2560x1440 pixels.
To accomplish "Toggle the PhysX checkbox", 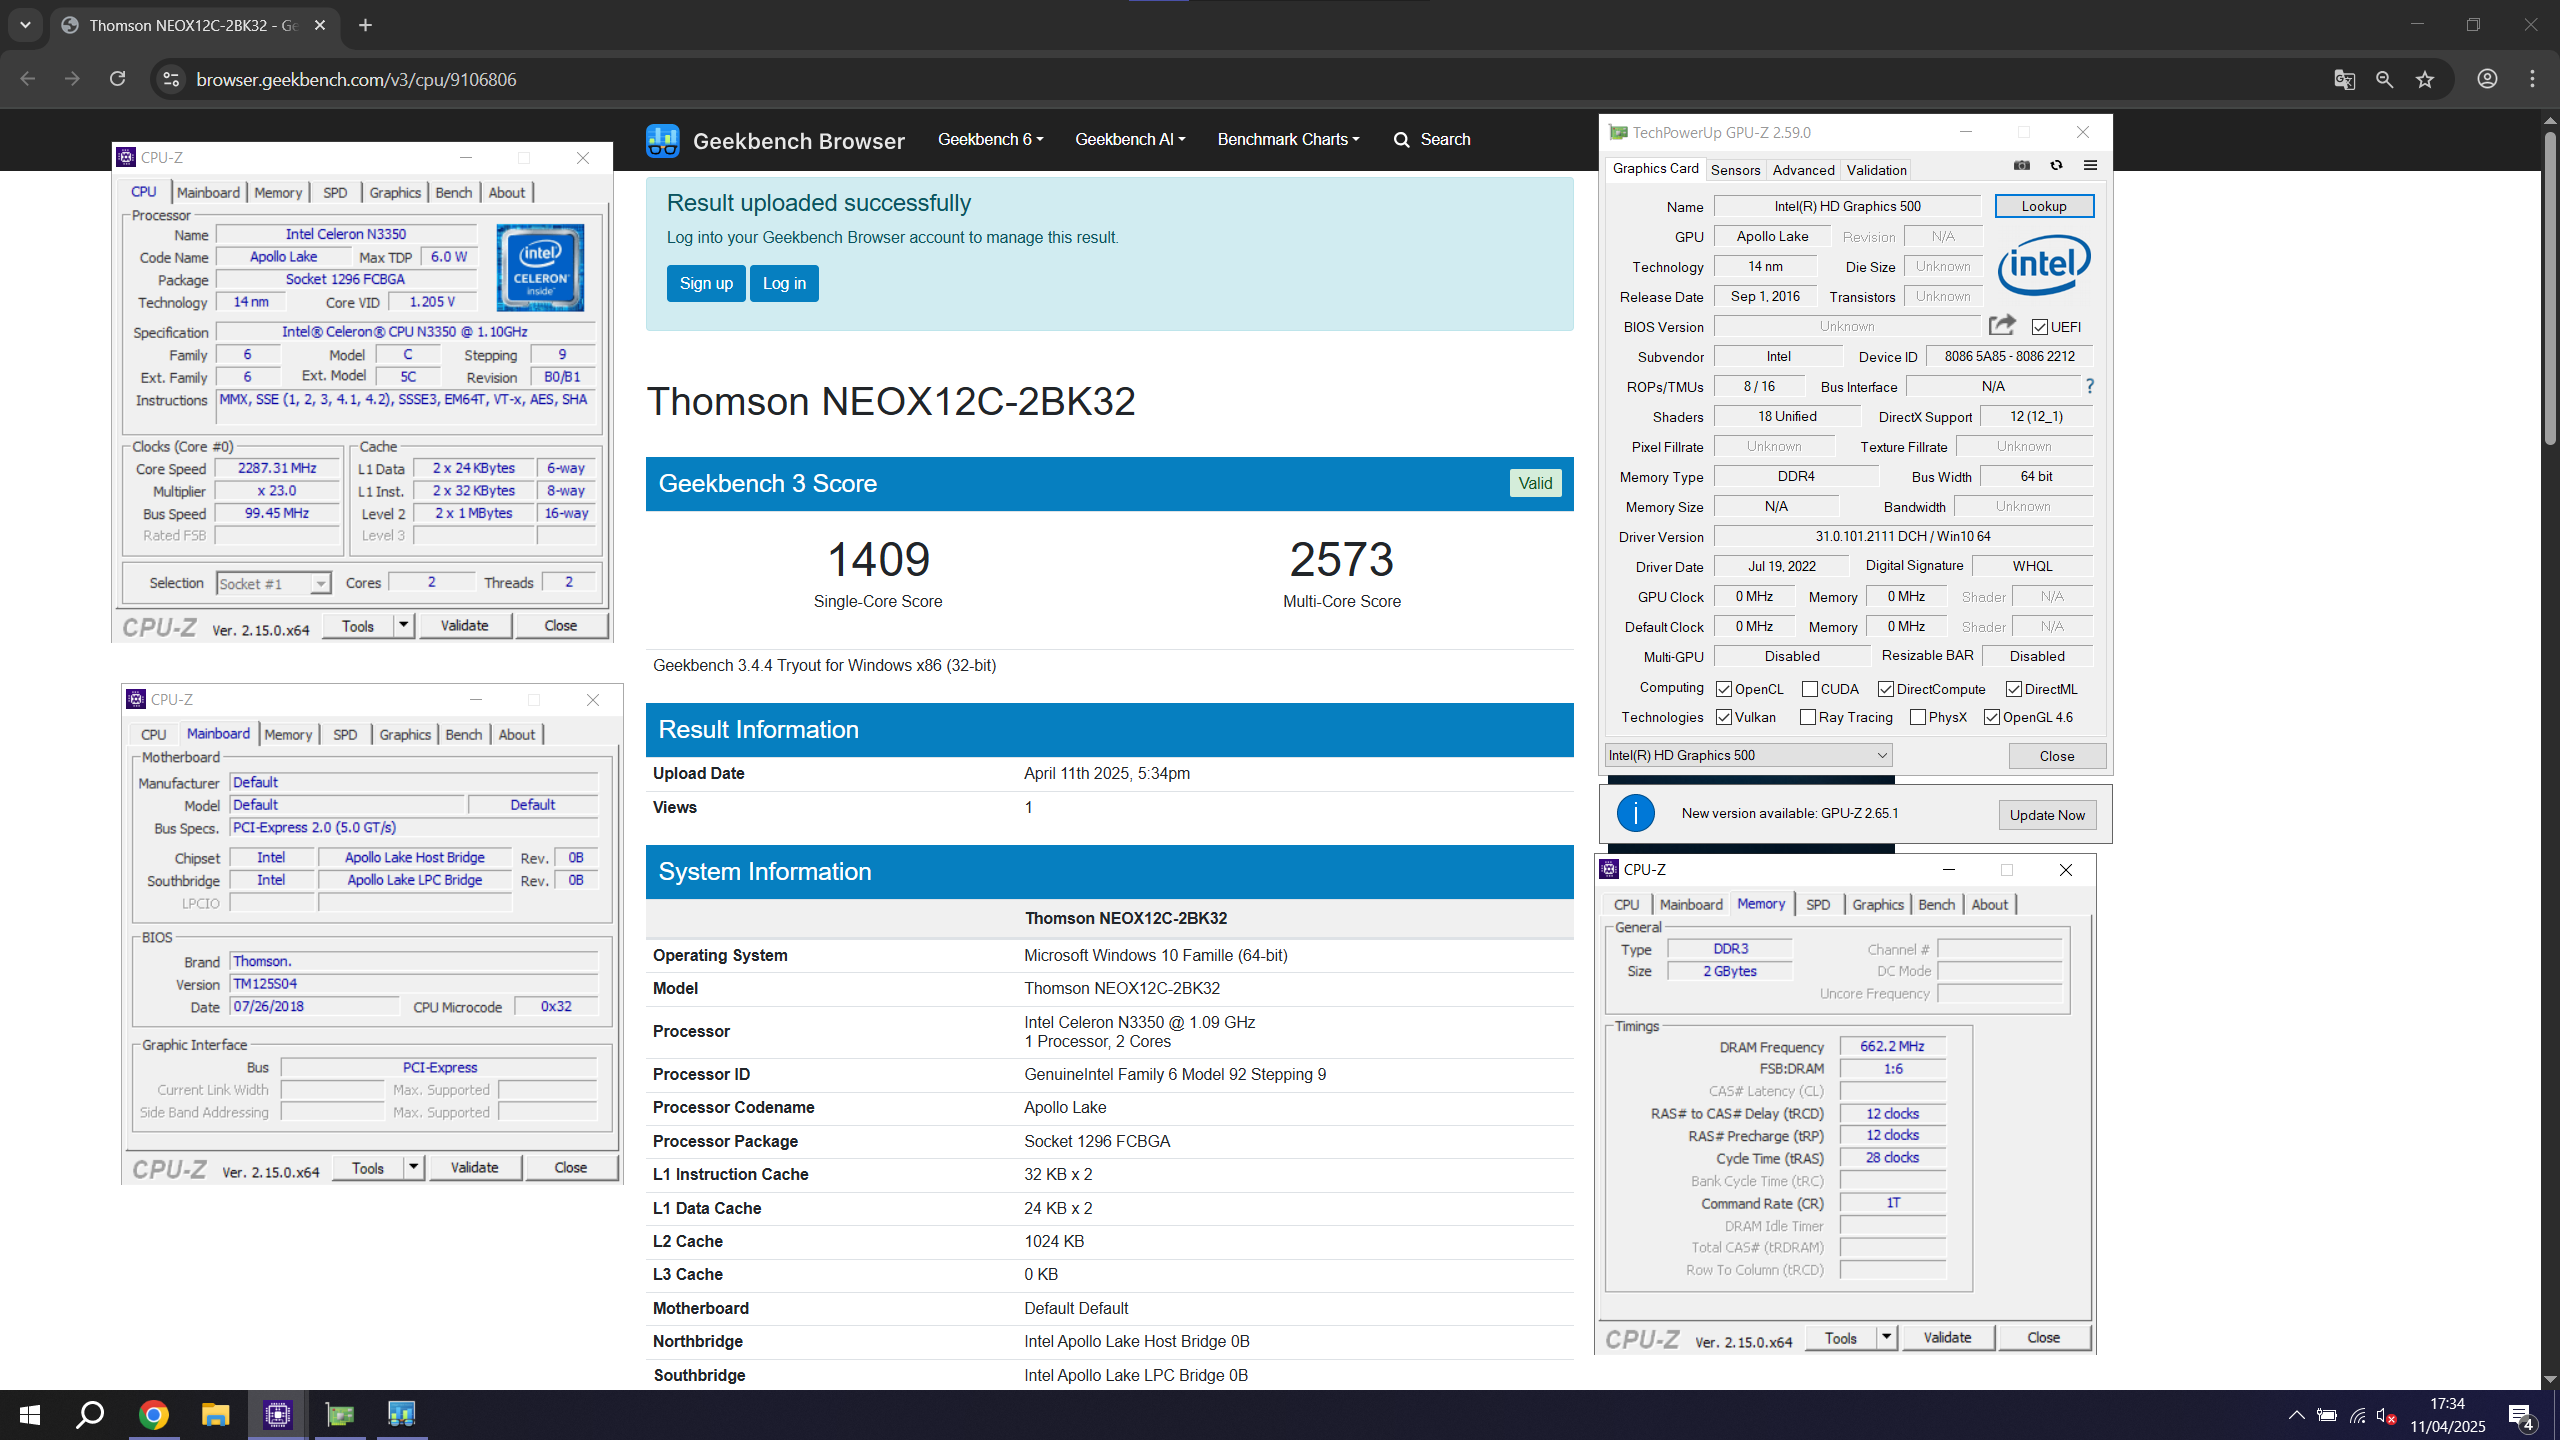I will (1918, 717).
